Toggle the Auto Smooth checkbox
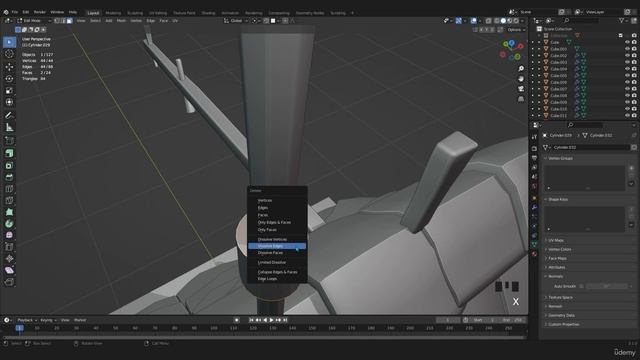 (x=582, y=286)
